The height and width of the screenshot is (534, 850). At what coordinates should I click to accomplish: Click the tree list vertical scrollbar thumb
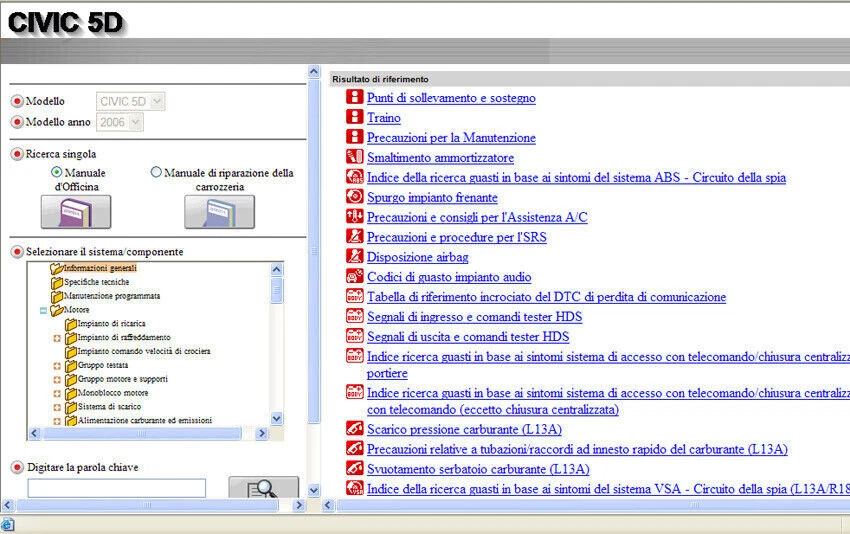[276, 291]
